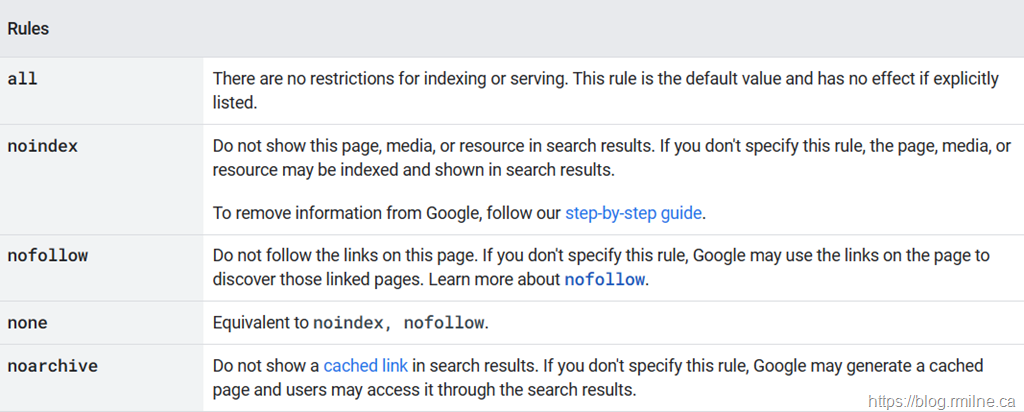Click the "Rules" table header
Image resolution: width=1024 pixels, height=412 pixels.
[x=28, y=29]
